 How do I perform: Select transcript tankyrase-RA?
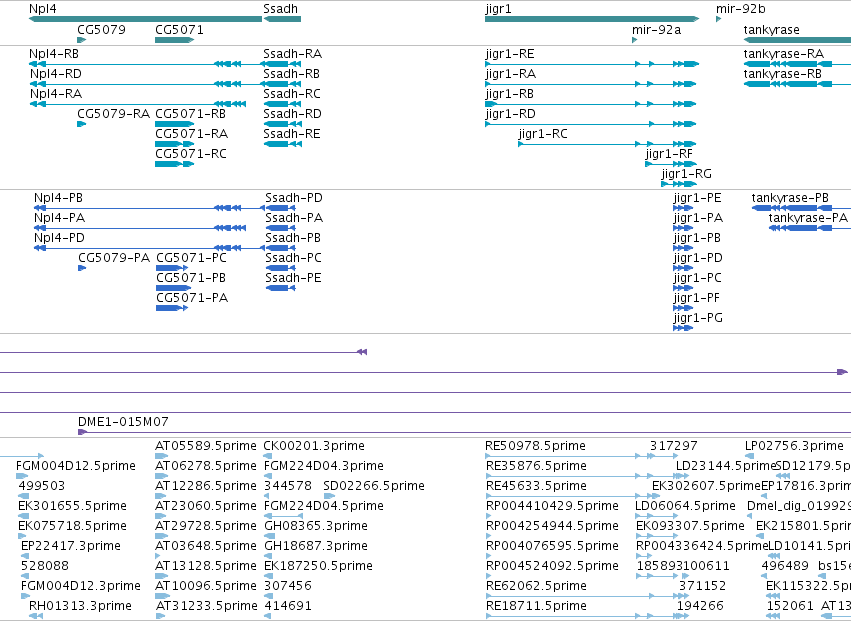[797, 64]
